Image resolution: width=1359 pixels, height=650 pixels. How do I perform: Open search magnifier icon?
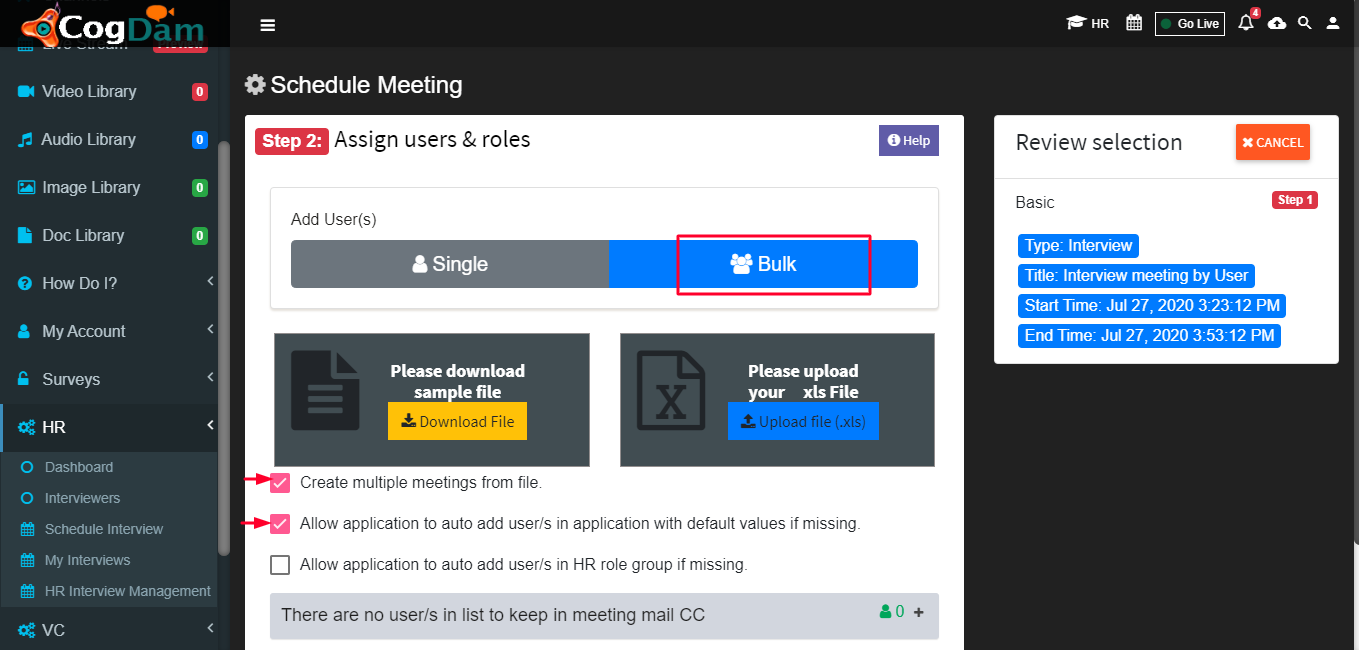point(1305,23)
